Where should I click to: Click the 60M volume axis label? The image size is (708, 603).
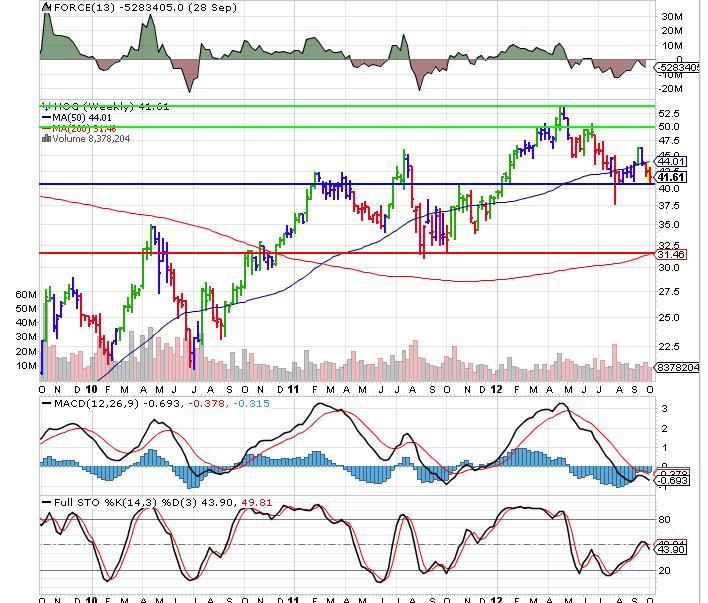(x=26, y=295)
